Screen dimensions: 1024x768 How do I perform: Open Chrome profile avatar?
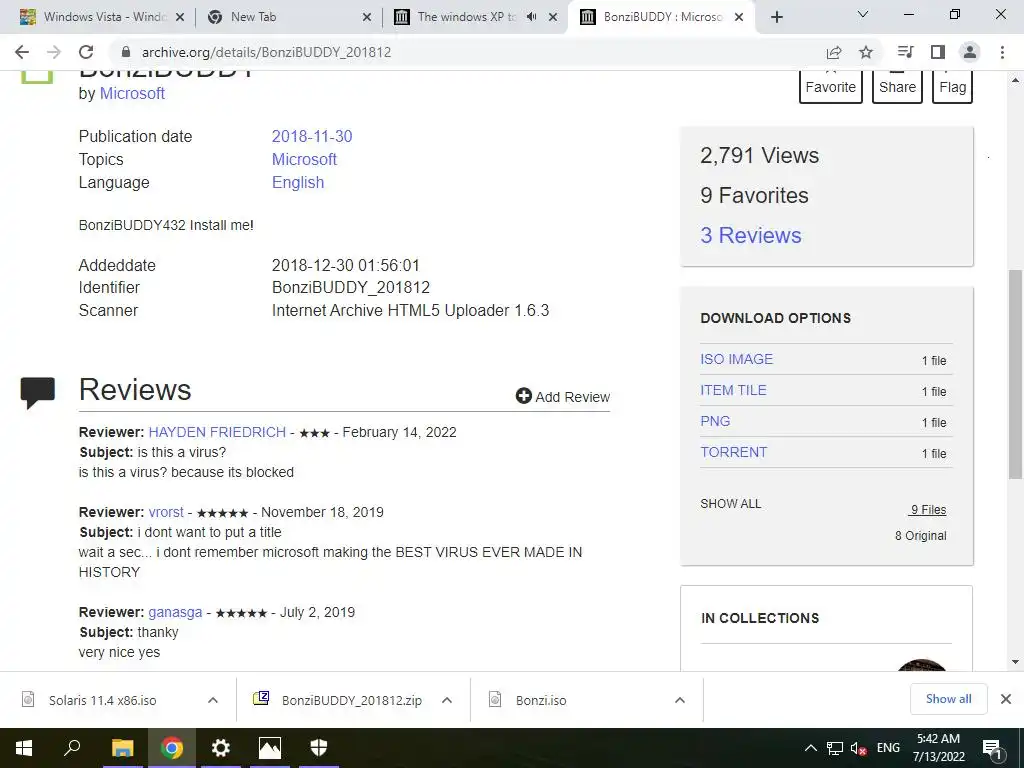970,52
